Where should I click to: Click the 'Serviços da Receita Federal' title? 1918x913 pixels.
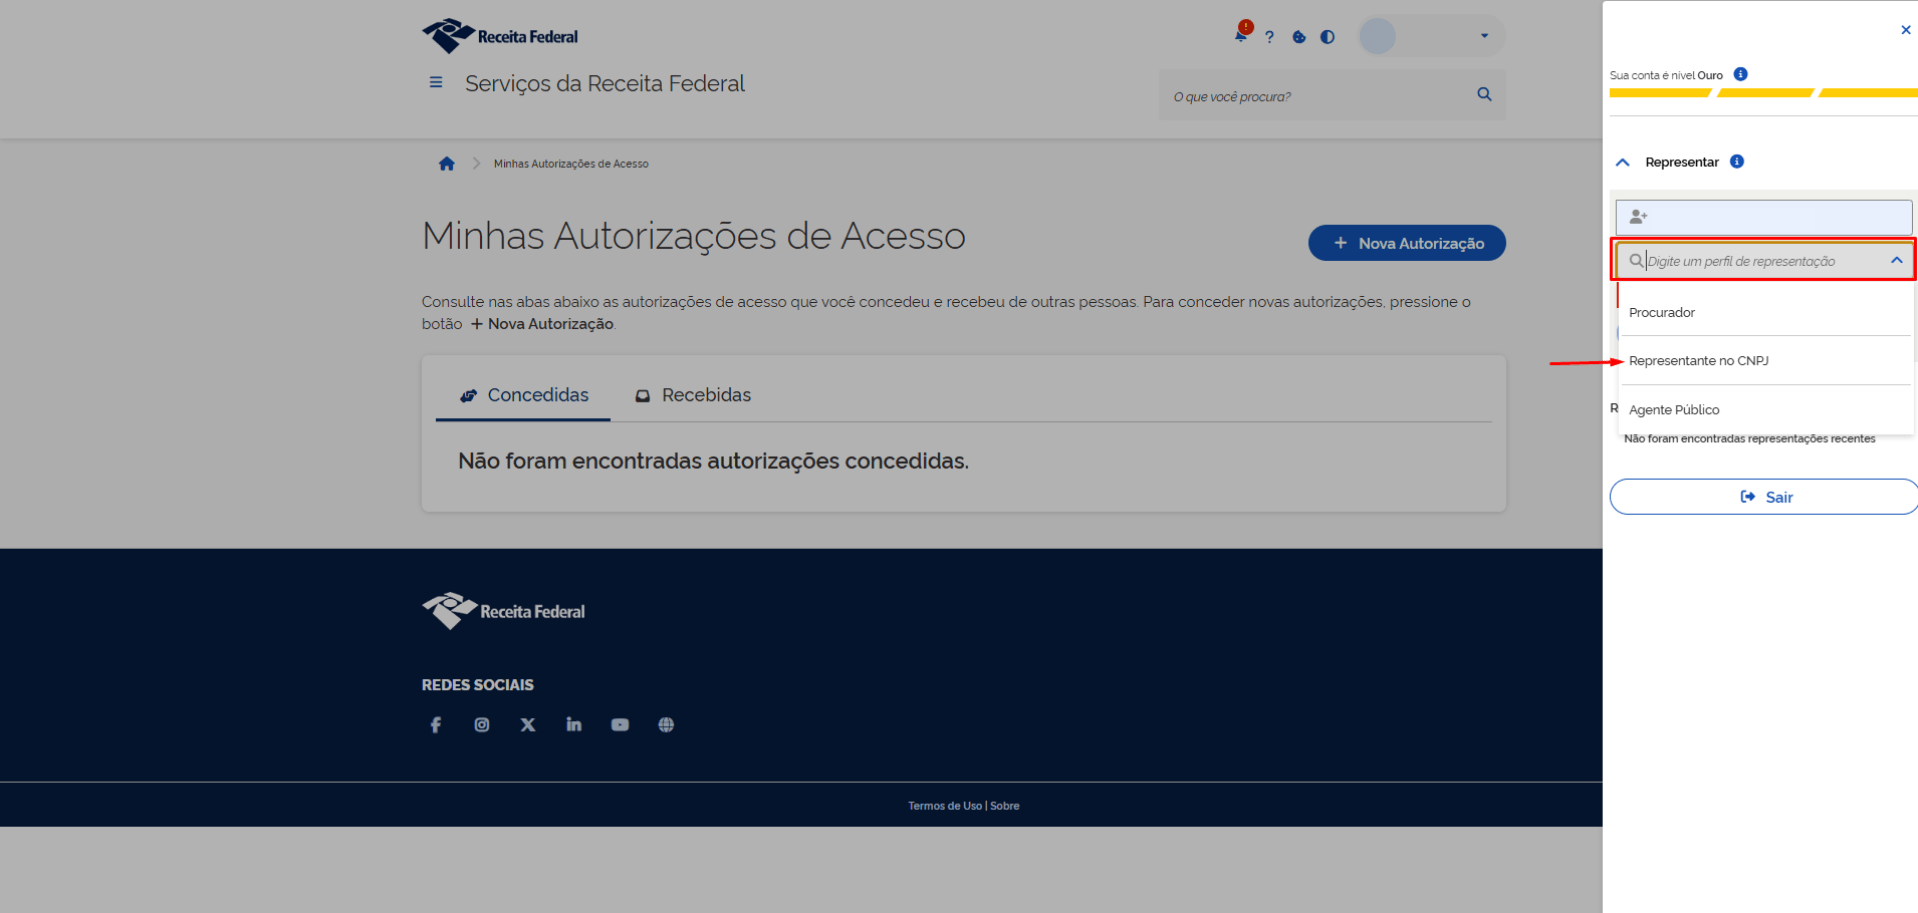click(605, 84)
